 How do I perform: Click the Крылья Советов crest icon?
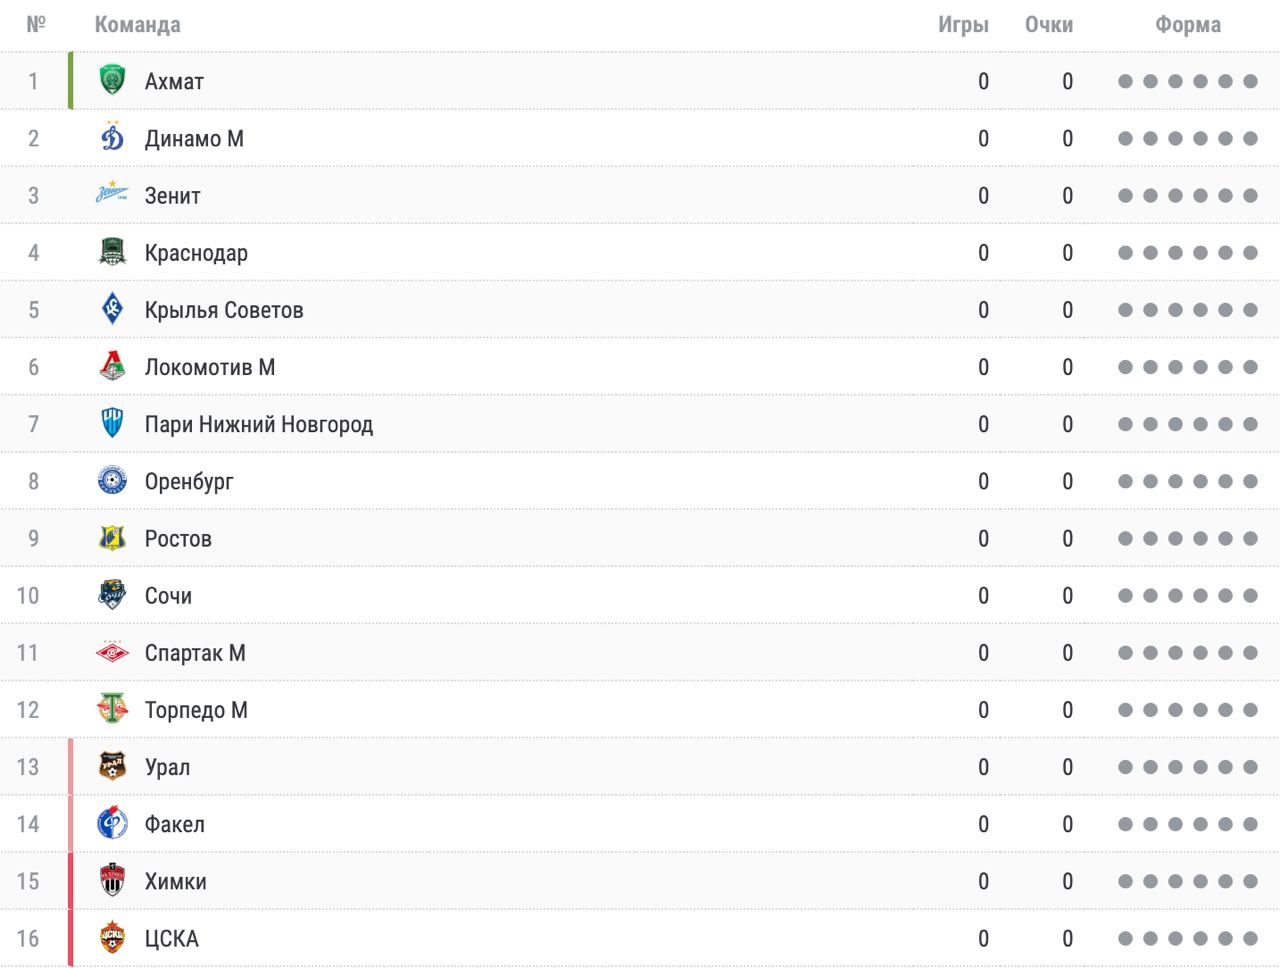(x=112, y=309)
